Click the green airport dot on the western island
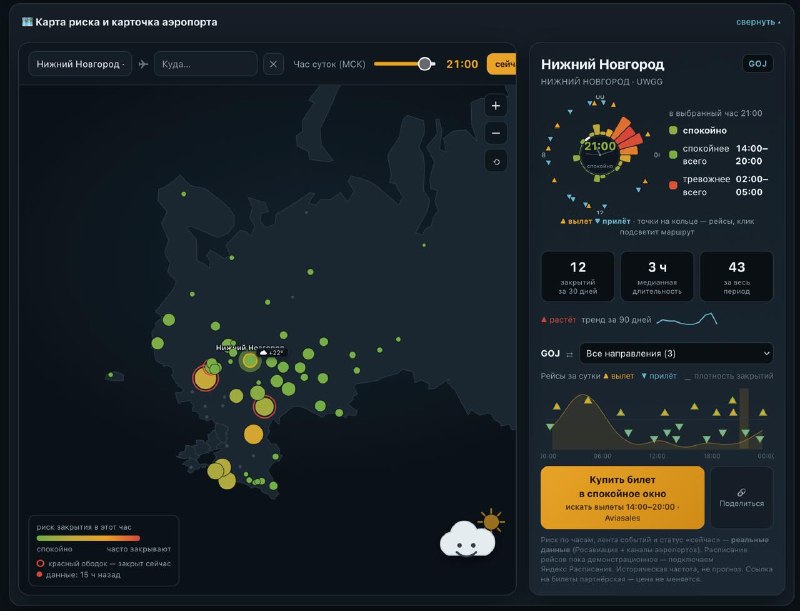Image resolution: width=800 pixels, height=611 pixels. pyautogui.click(x=111, y=375)
